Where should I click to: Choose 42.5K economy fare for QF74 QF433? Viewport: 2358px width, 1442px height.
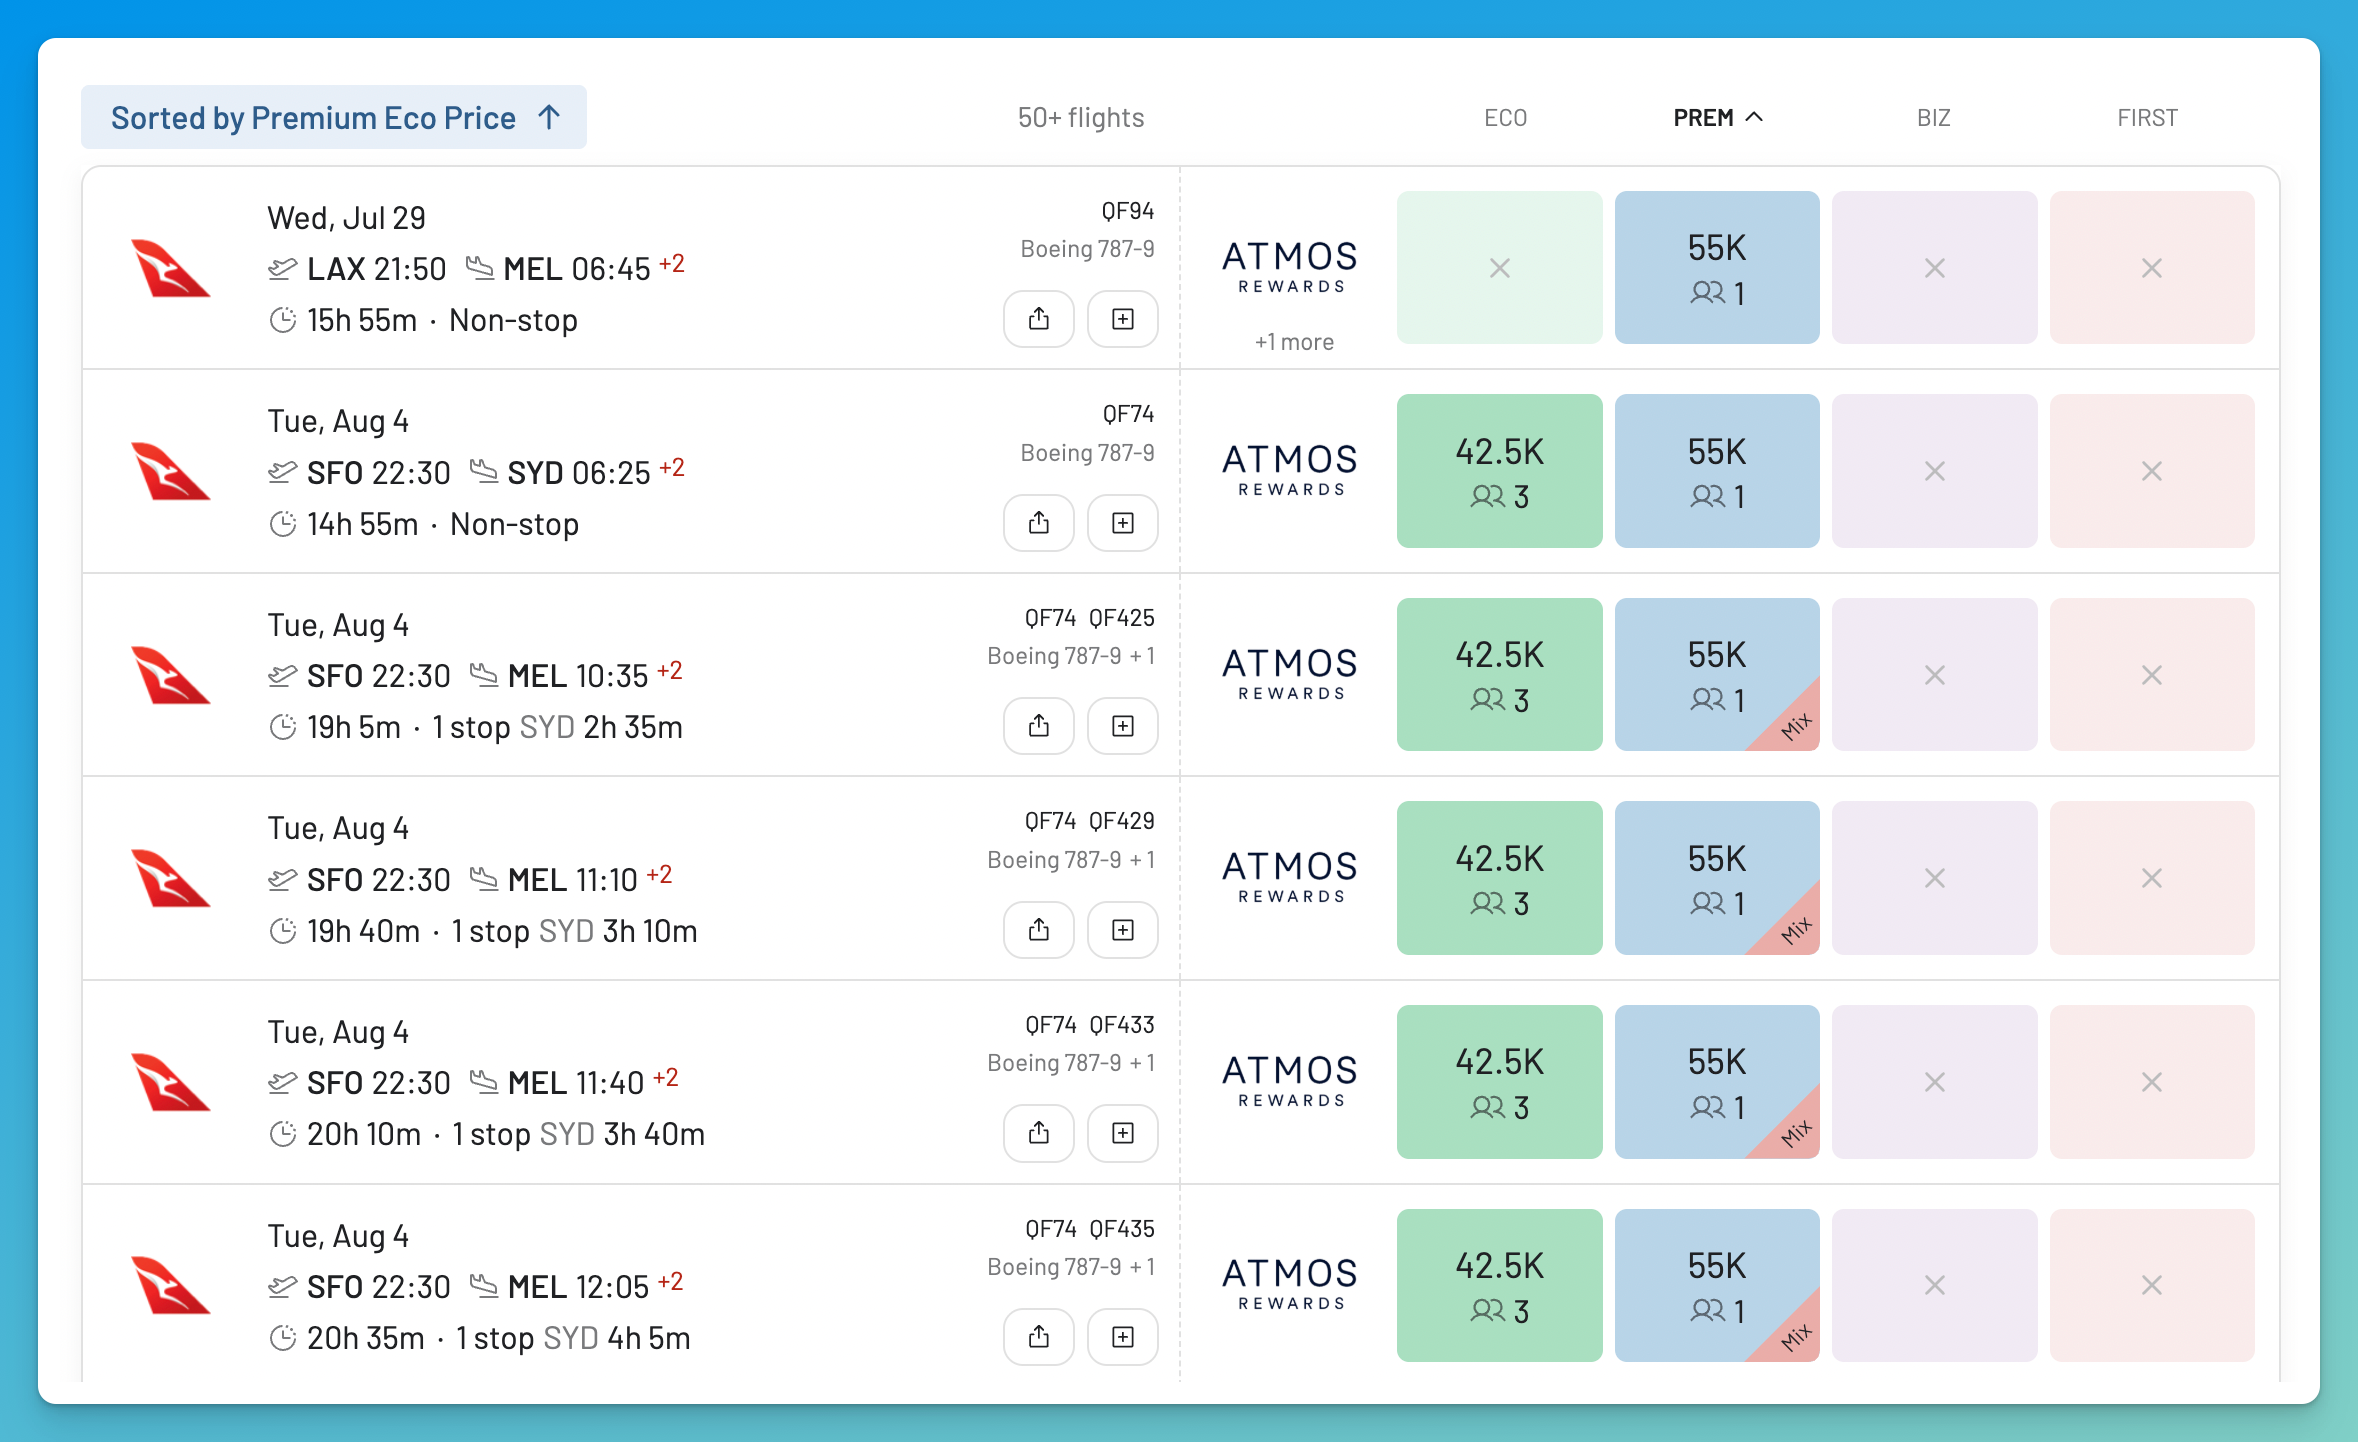pyautogui.click(x=1499, y=1082)
